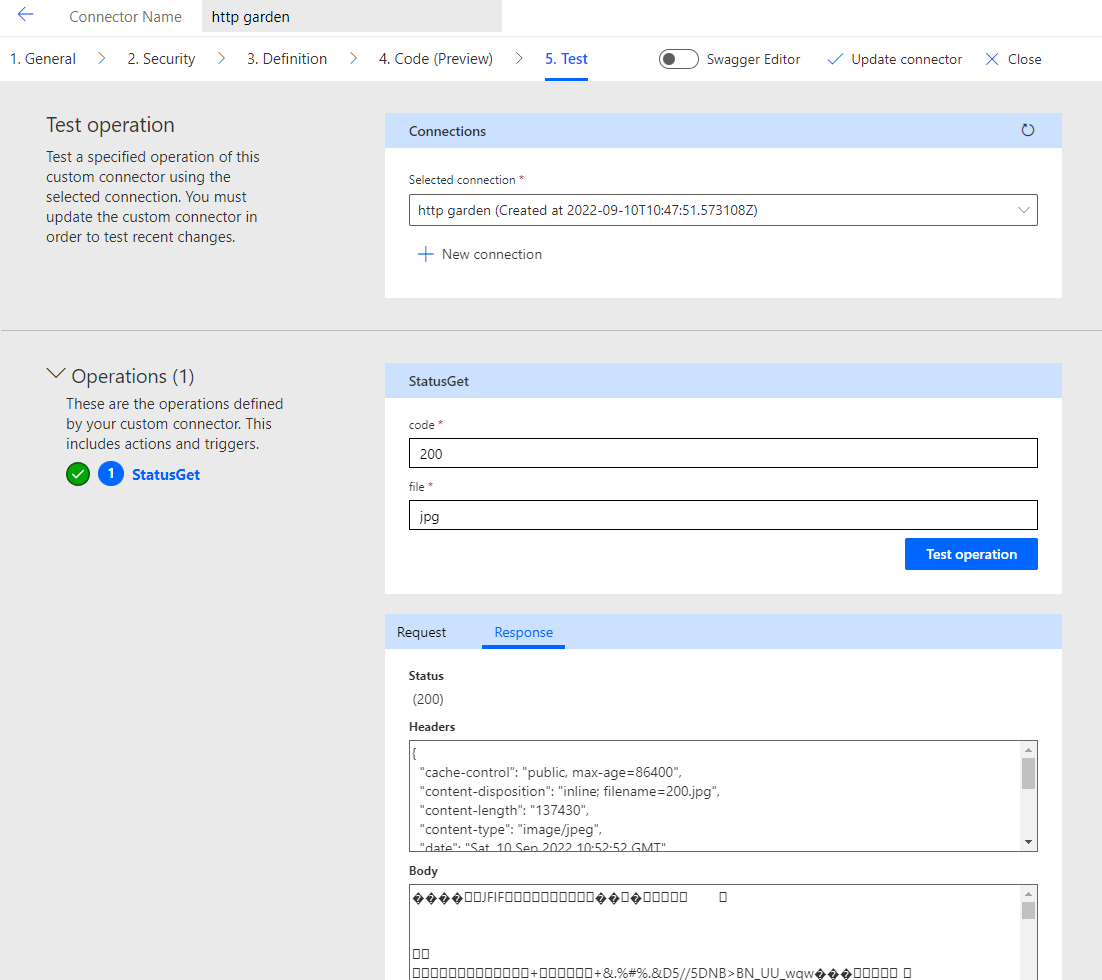
Task: Click the plus icon for New connection
Action: click(x=425, y=254)
